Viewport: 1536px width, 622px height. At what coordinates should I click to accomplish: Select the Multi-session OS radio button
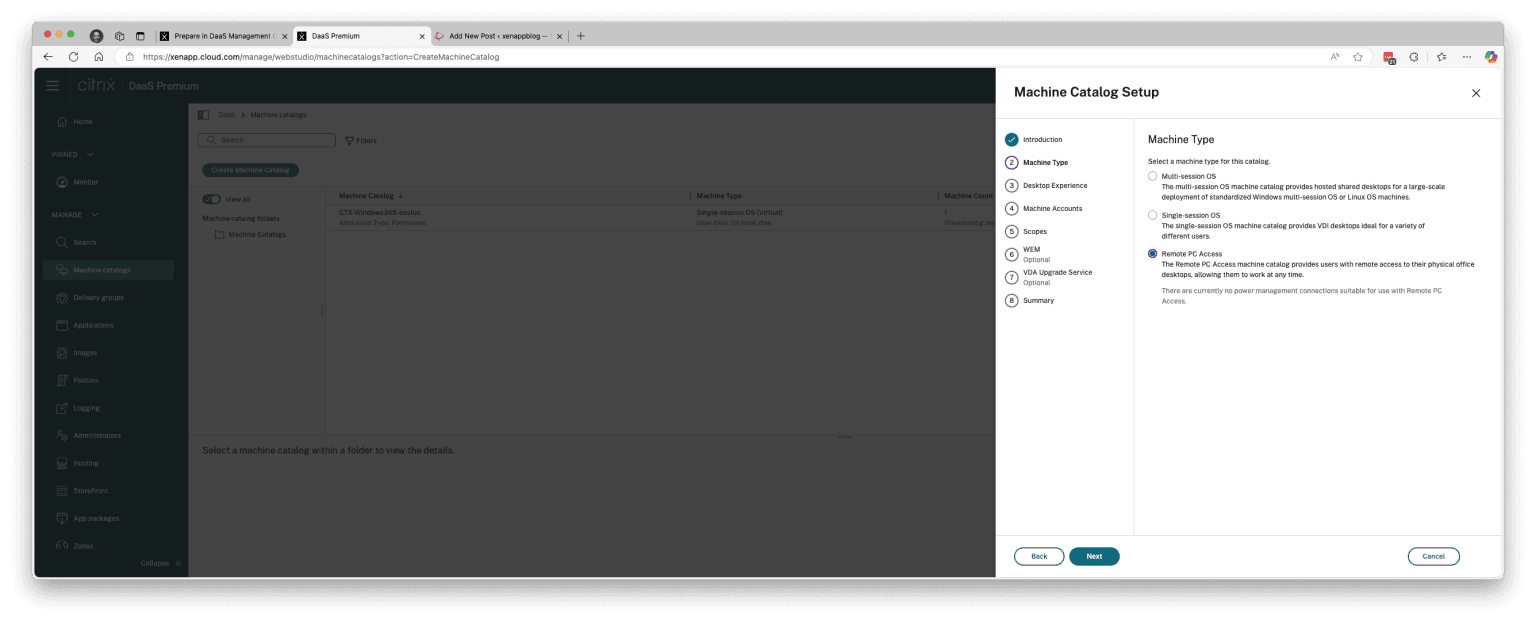[x=1152, y=175]
